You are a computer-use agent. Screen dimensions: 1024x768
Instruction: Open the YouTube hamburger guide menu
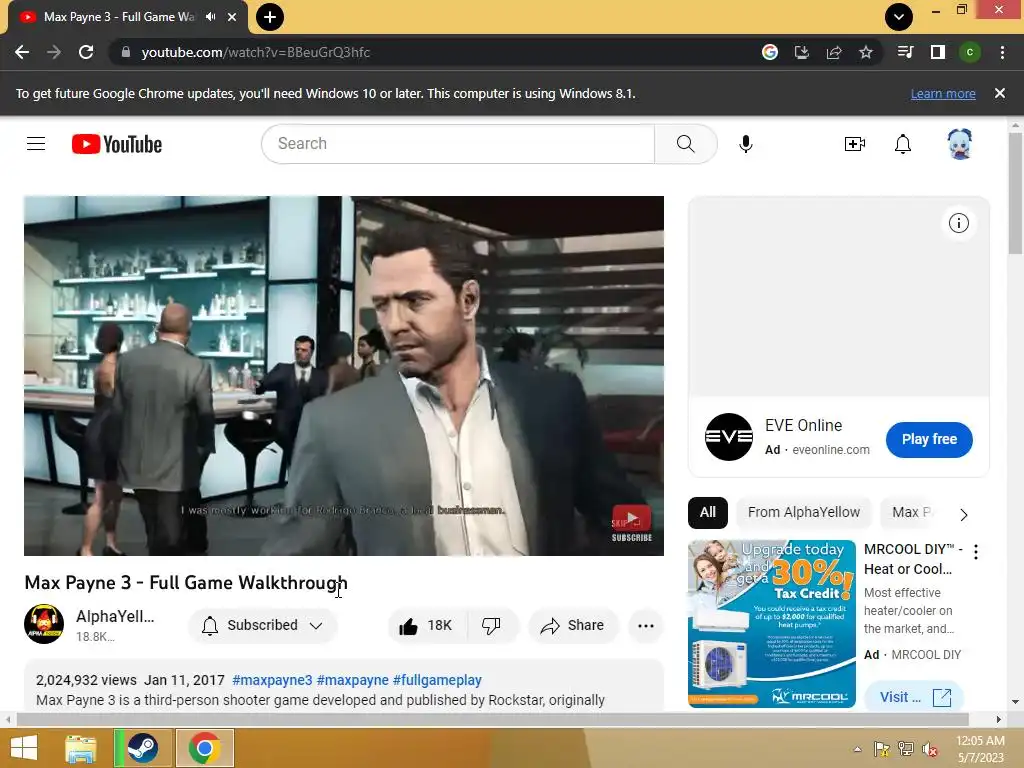pos(36,144)
